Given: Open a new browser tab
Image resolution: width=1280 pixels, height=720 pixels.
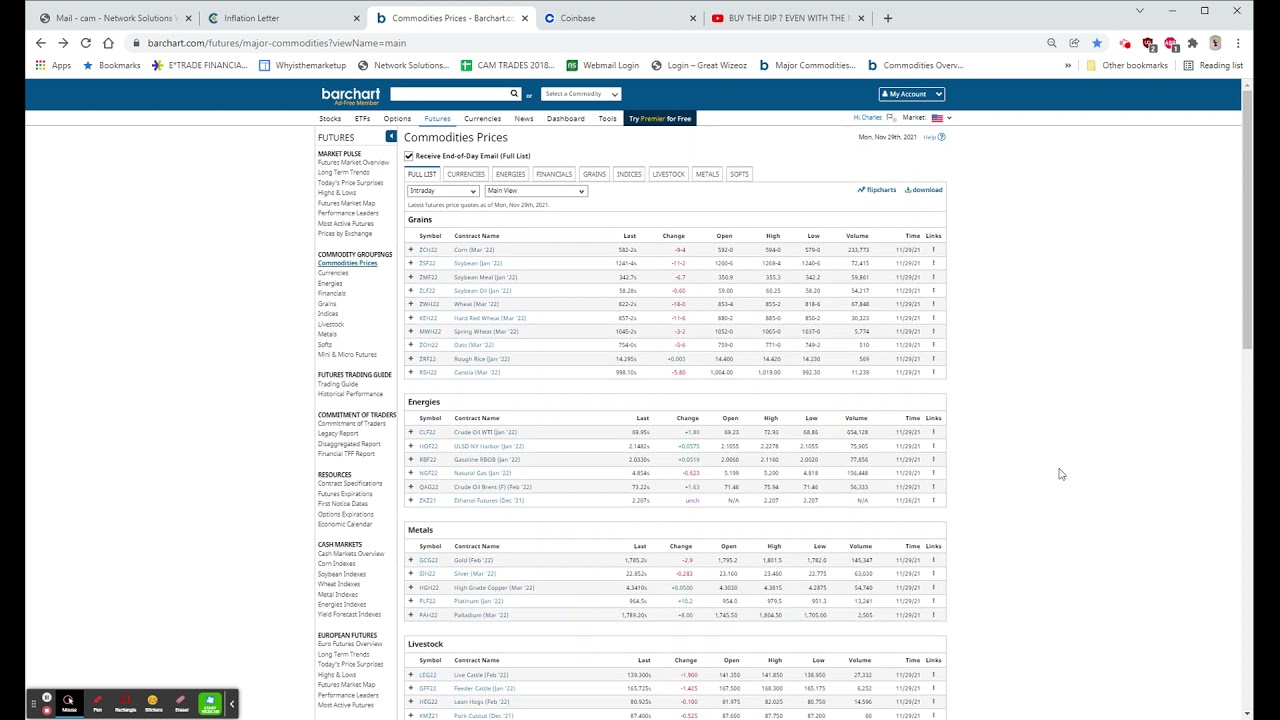Looking at the screenshot, I should tap(888, 18).
